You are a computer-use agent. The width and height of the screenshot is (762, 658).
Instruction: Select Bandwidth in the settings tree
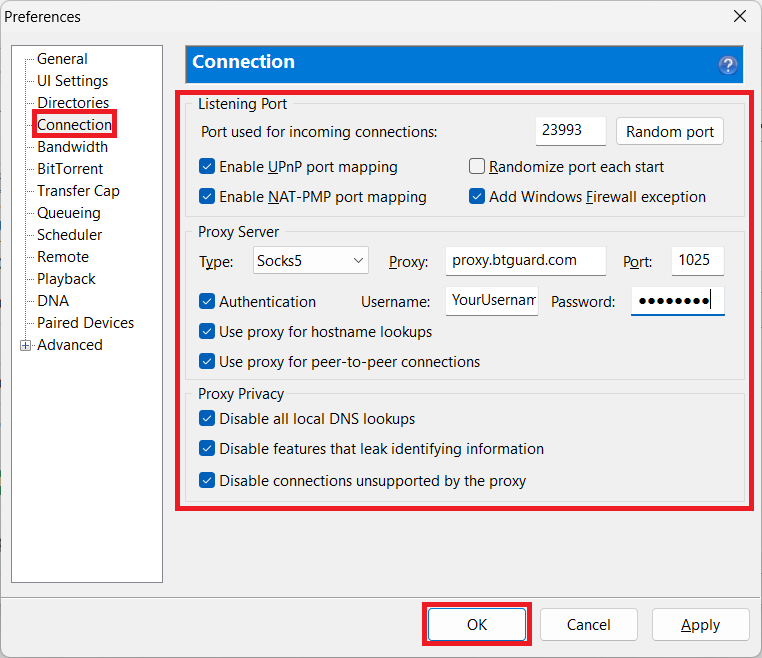coord(72,147)
